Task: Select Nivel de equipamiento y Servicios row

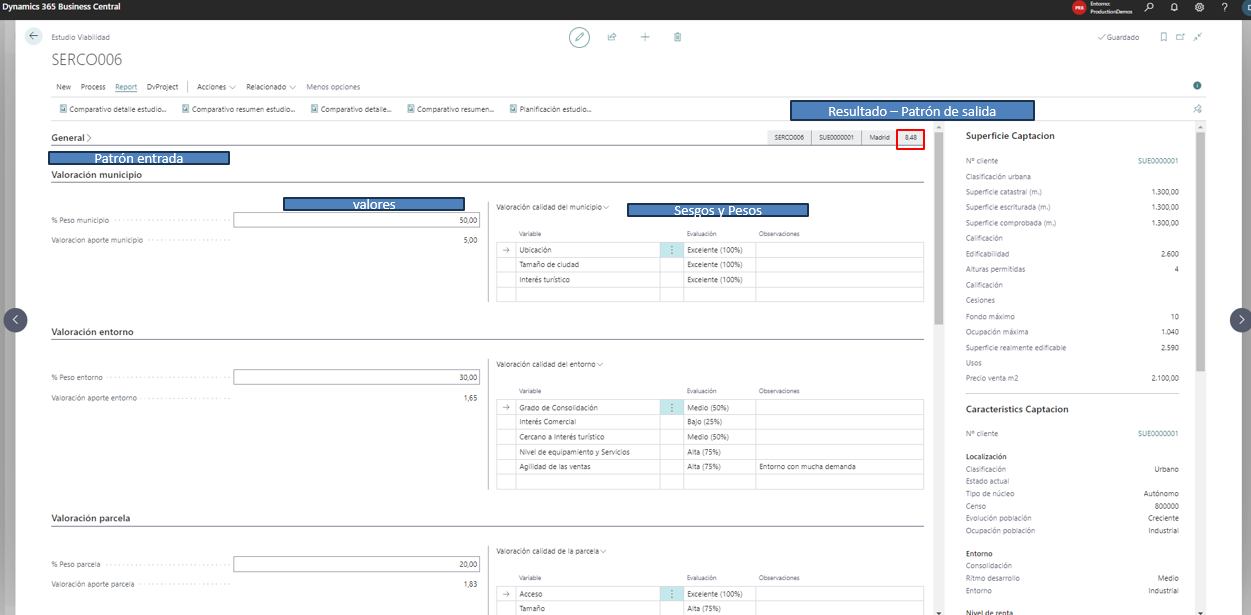Action: coord(710,452)
